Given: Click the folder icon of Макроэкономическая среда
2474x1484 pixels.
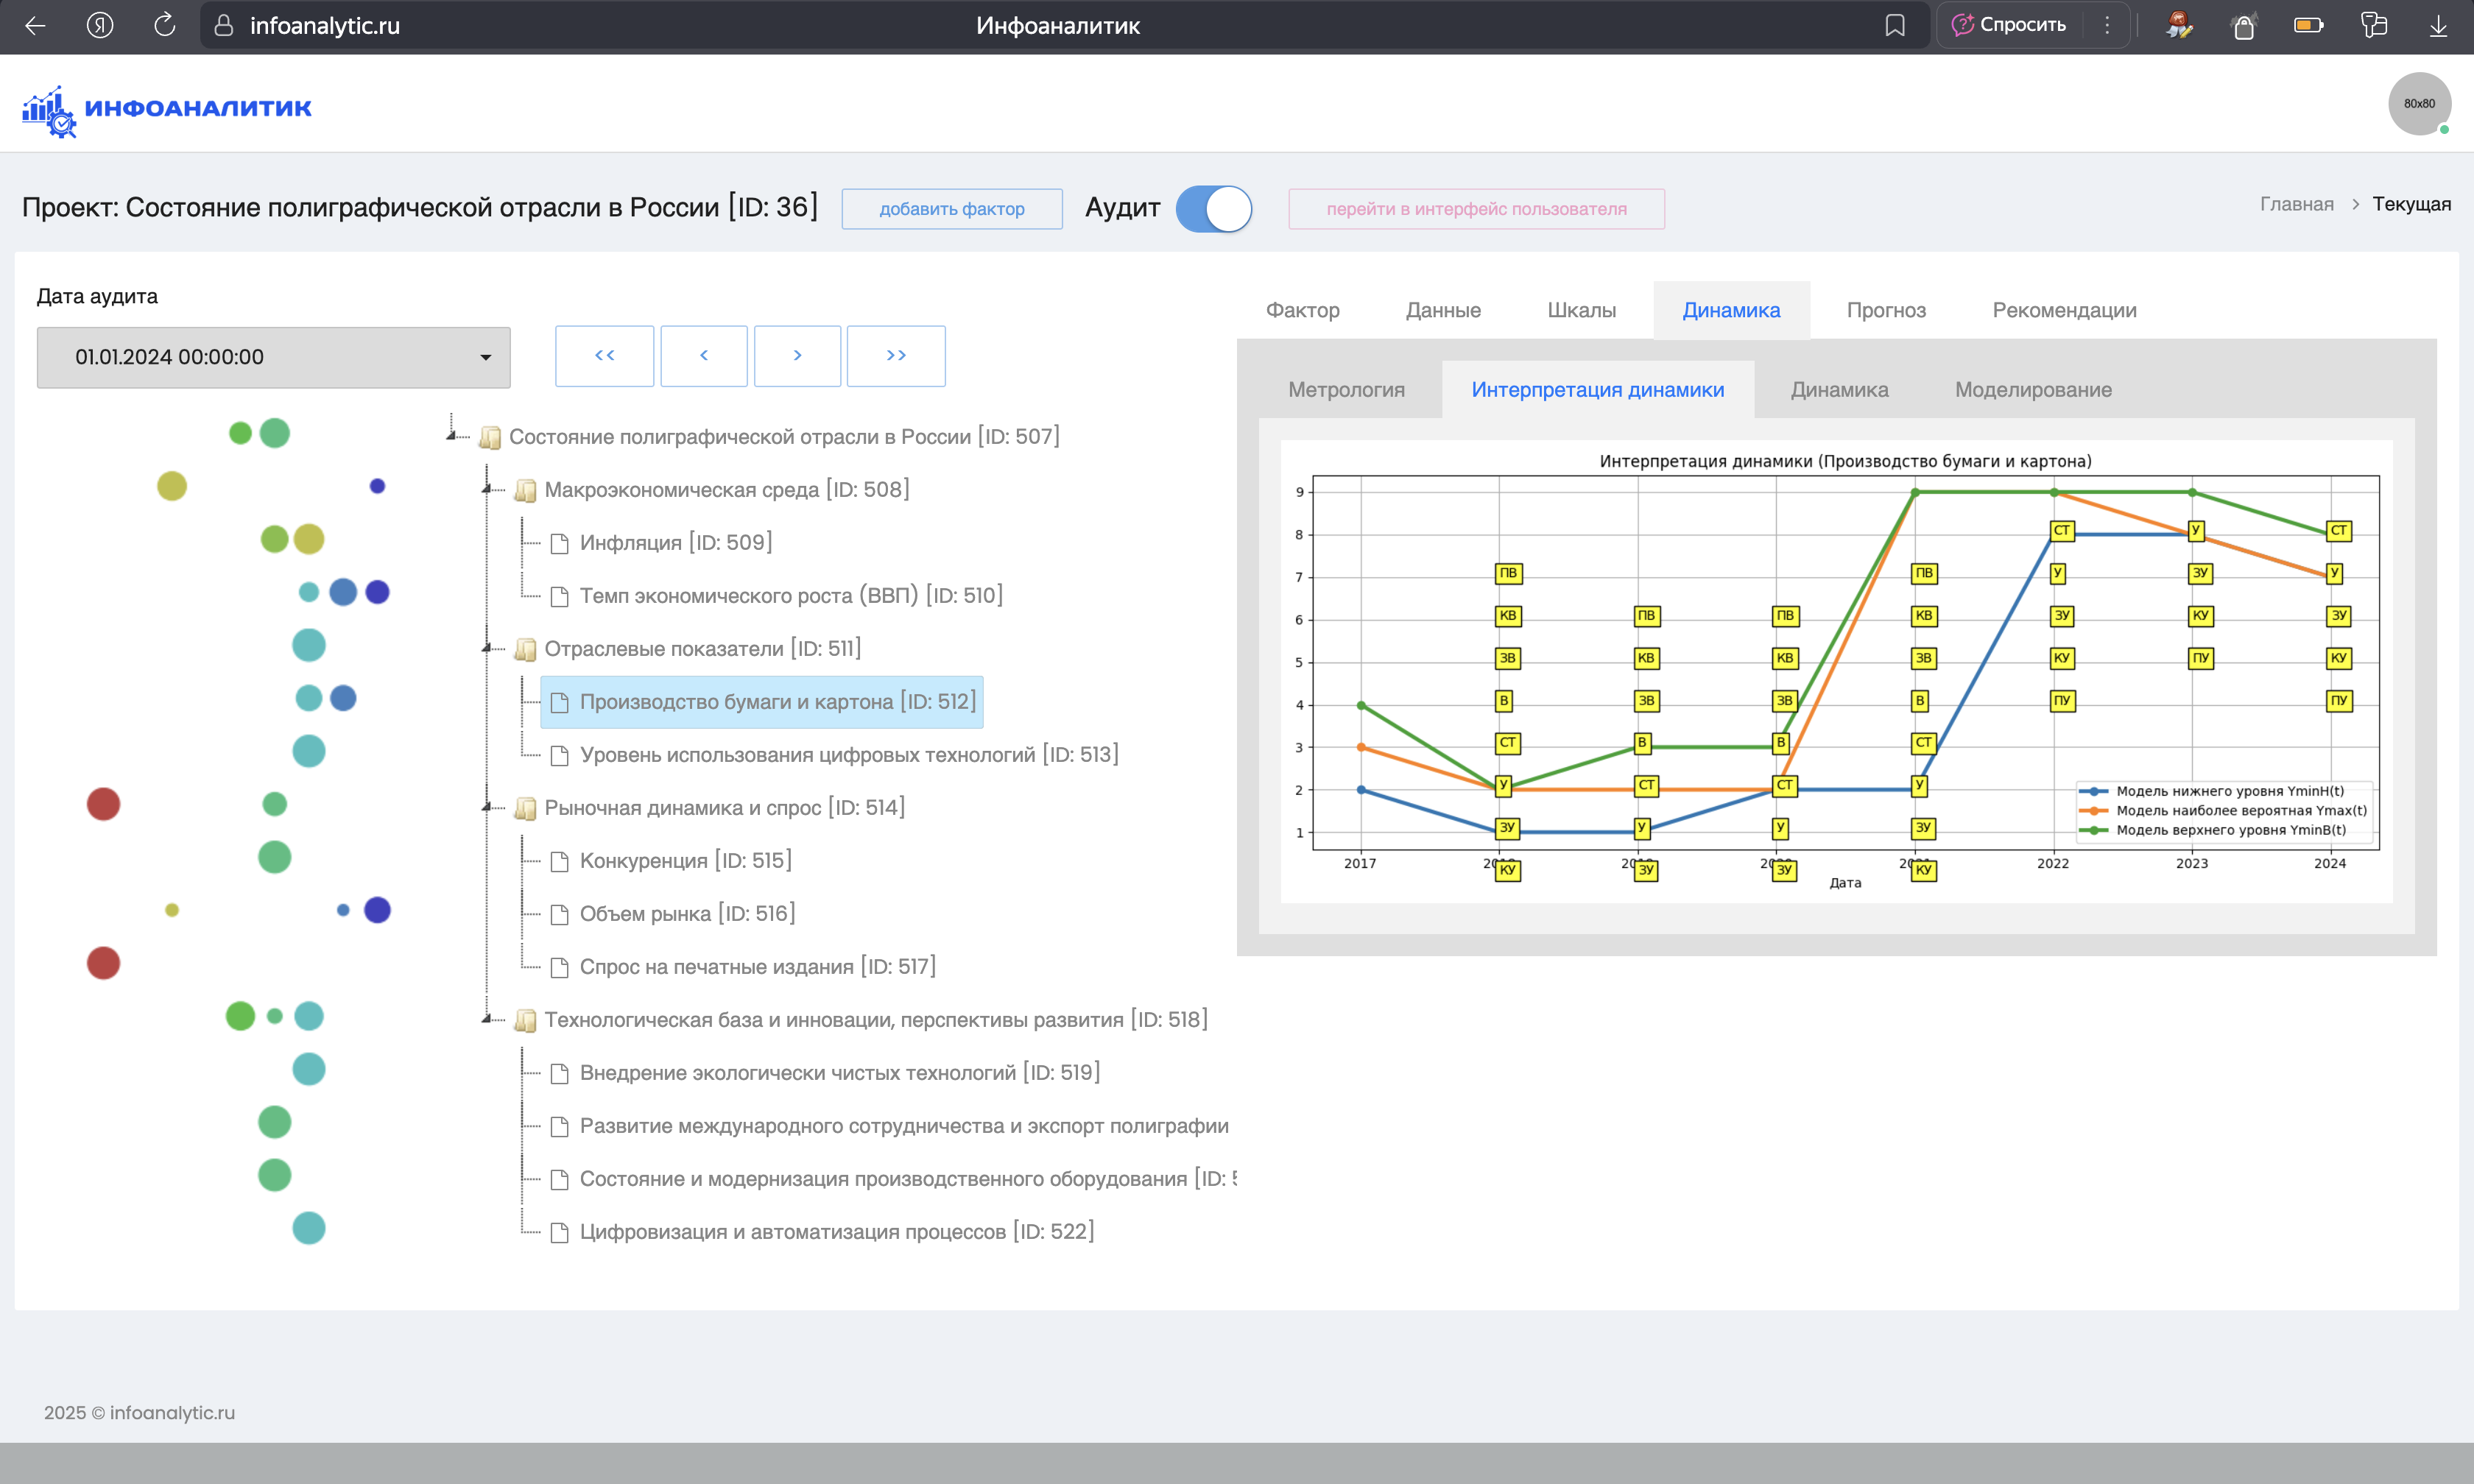Looking at the screenshot, I should coord(525,491).
